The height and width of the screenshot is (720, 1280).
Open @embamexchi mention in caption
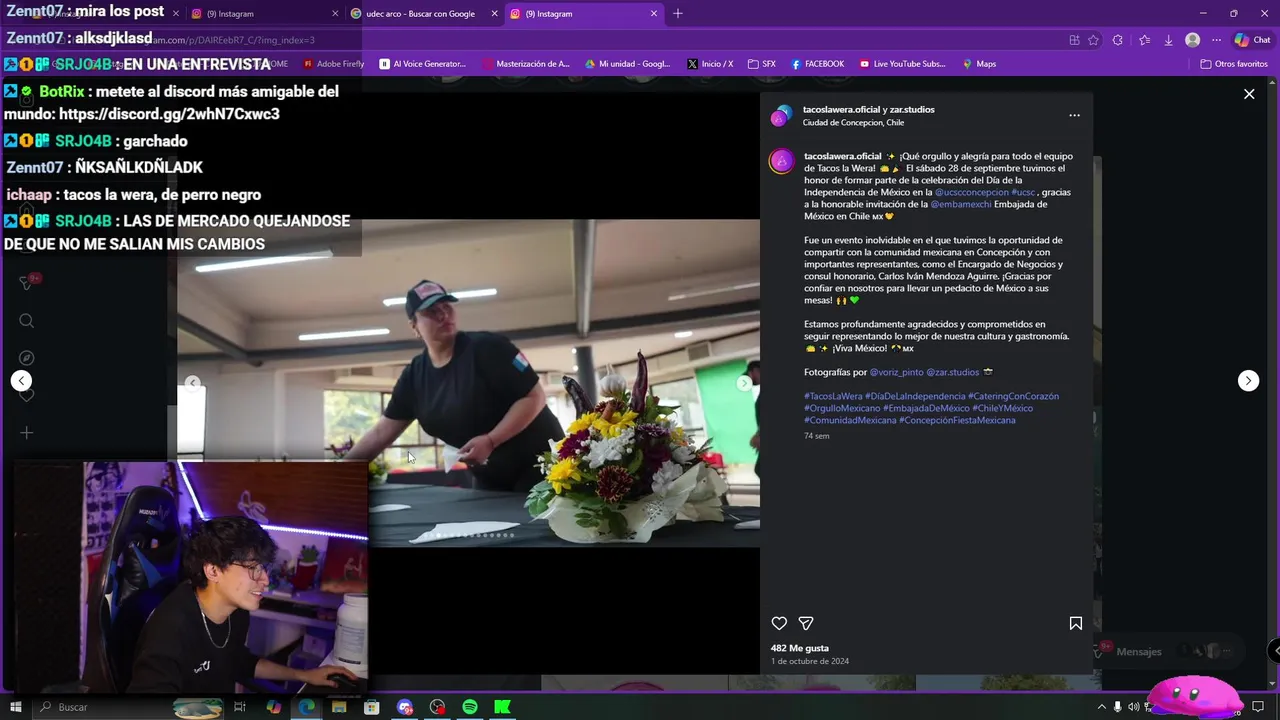click(x=961, y=204)
